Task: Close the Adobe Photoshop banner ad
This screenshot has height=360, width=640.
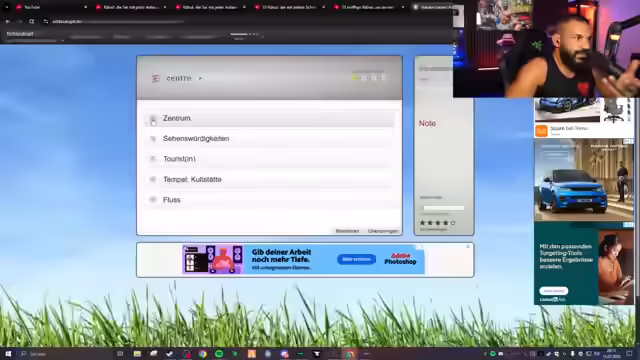Action: point(468,247)
